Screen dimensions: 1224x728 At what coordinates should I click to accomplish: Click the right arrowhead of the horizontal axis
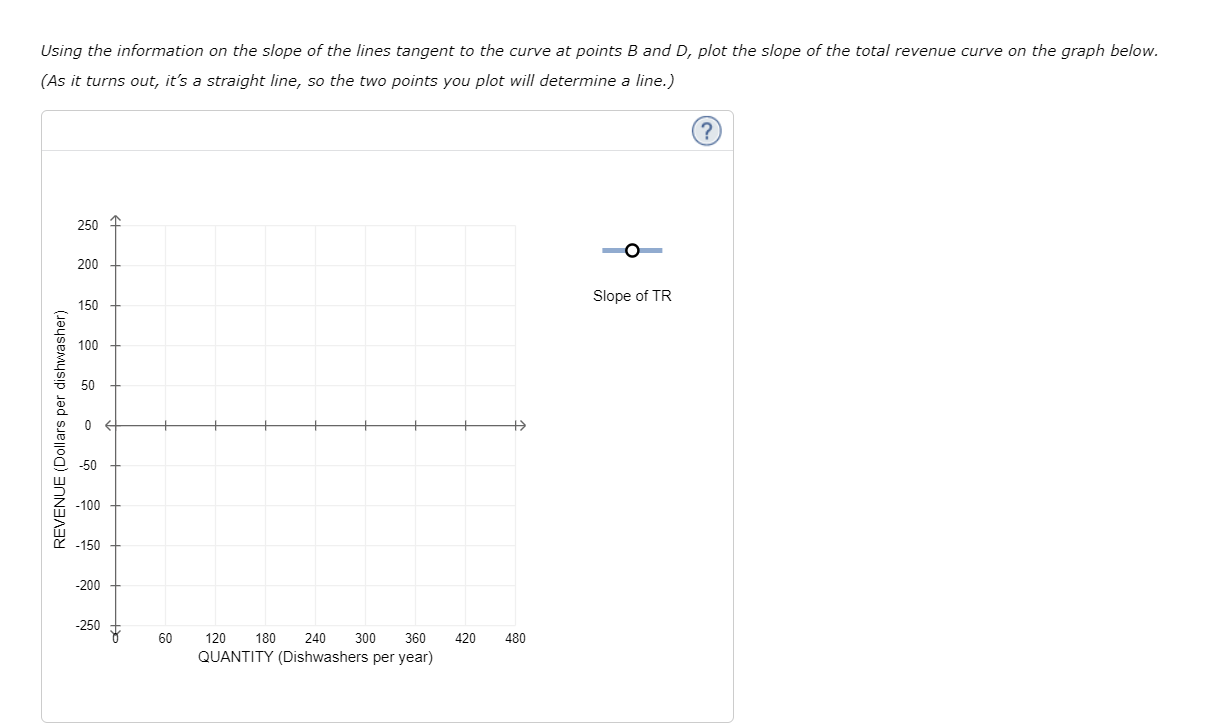pyautogui.click(x=521, y=424)
